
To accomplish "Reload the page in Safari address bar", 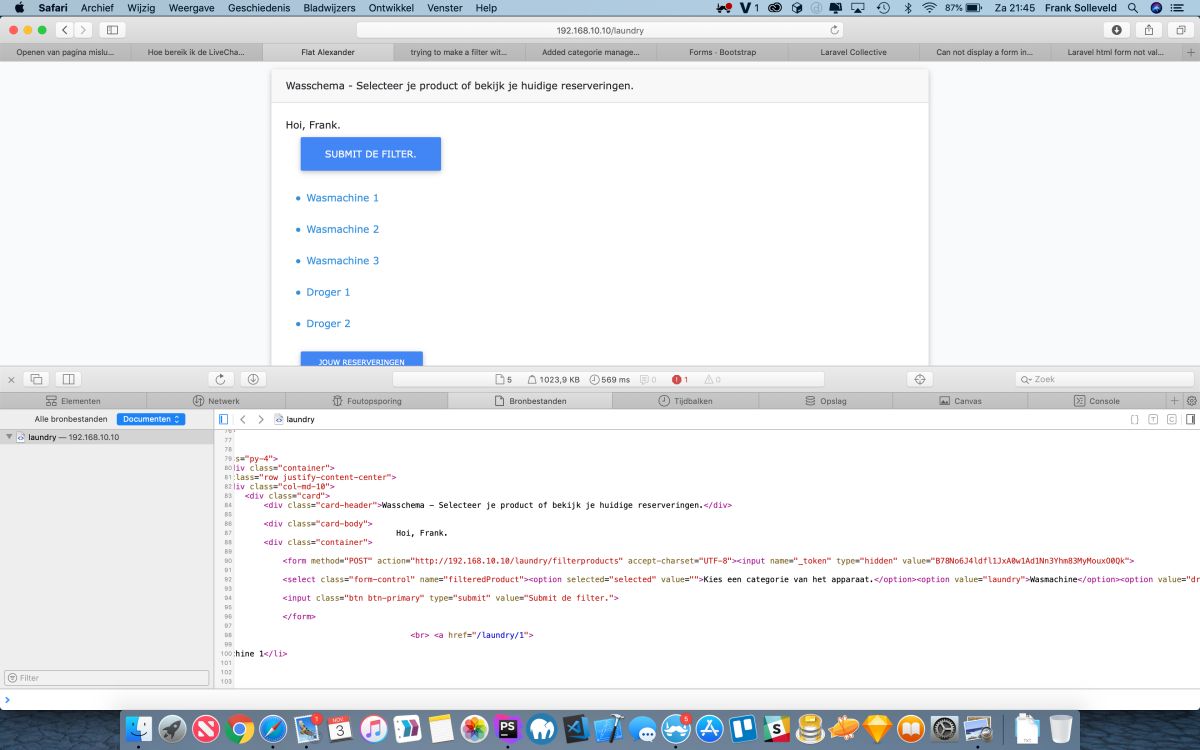I will 835,30.
